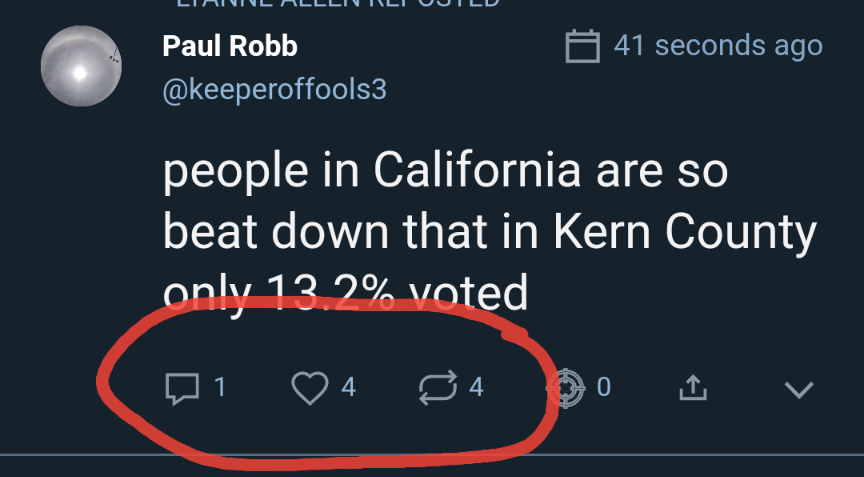The height and width of the screenshot is (477, 864).
Task: Visit the @keeperoffools3 handle
Action: click(273, 90)
